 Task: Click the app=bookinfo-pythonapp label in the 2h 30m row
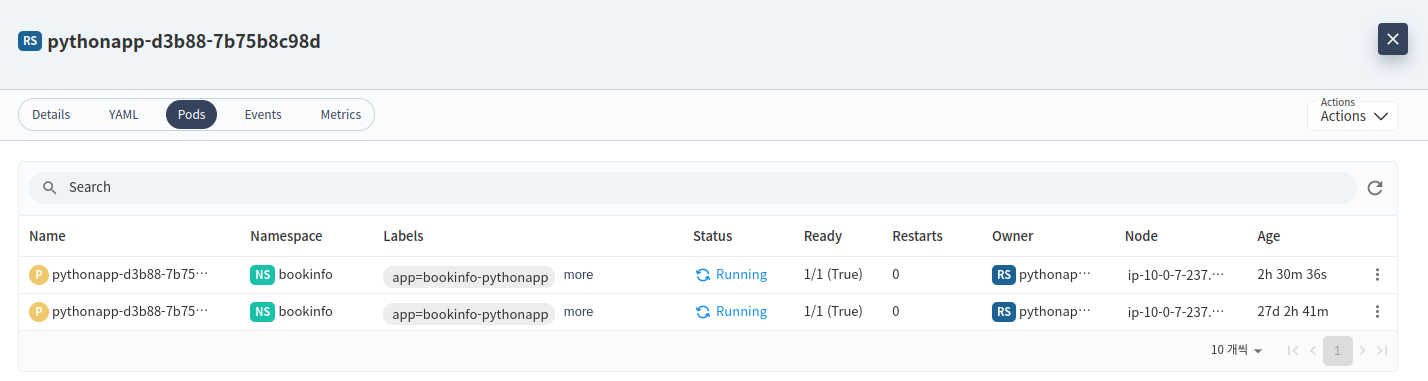coord(469,277)
